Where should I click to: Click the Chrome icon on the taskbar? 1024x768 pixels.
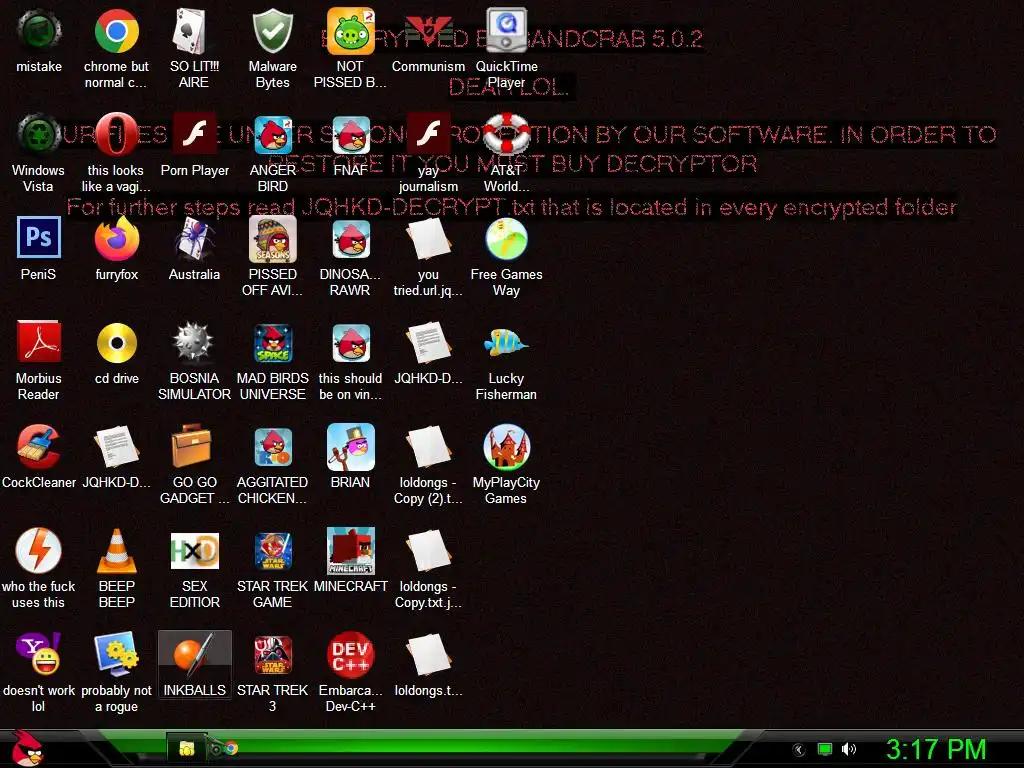pos(230,749)
